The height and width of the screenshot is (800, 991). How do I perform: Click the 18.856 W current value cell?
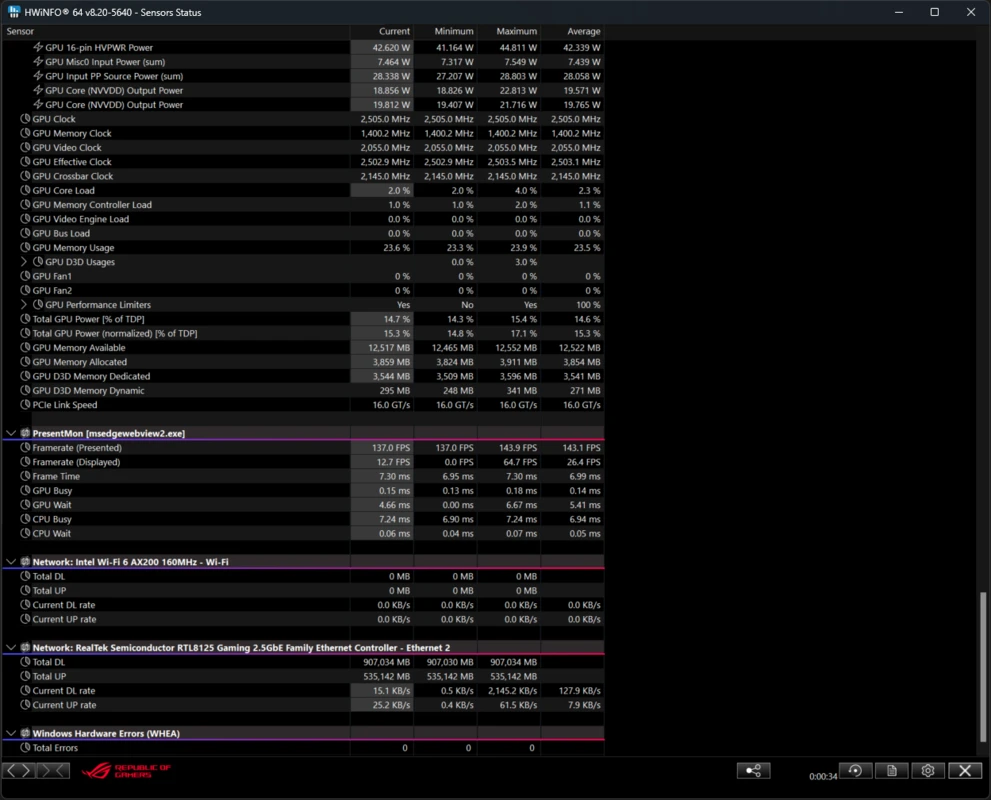coord(382,90)
